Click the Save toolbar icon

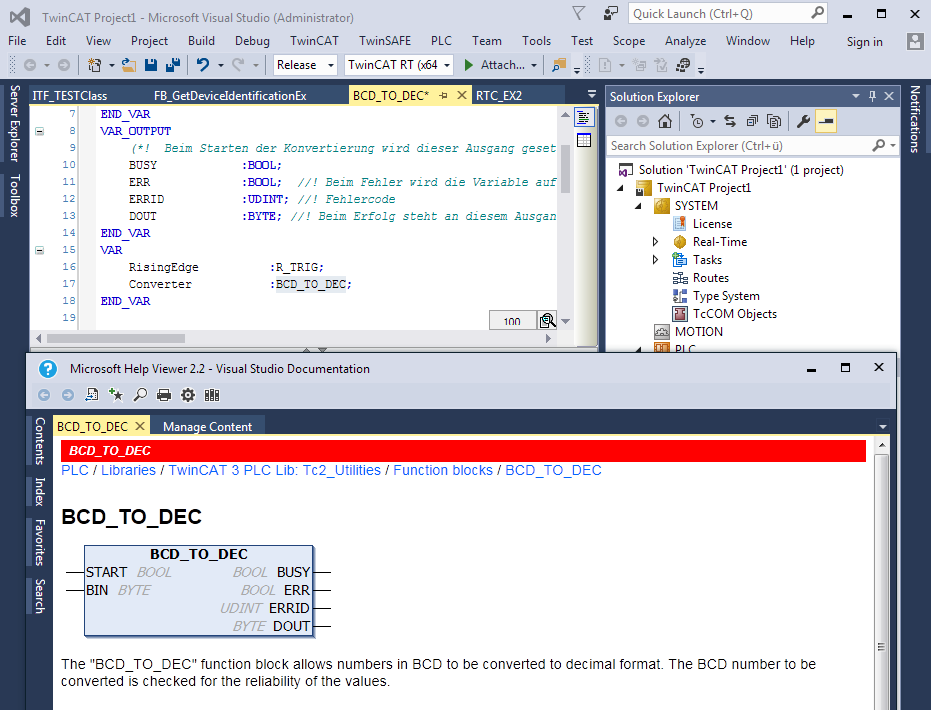[x=151, y=65]
